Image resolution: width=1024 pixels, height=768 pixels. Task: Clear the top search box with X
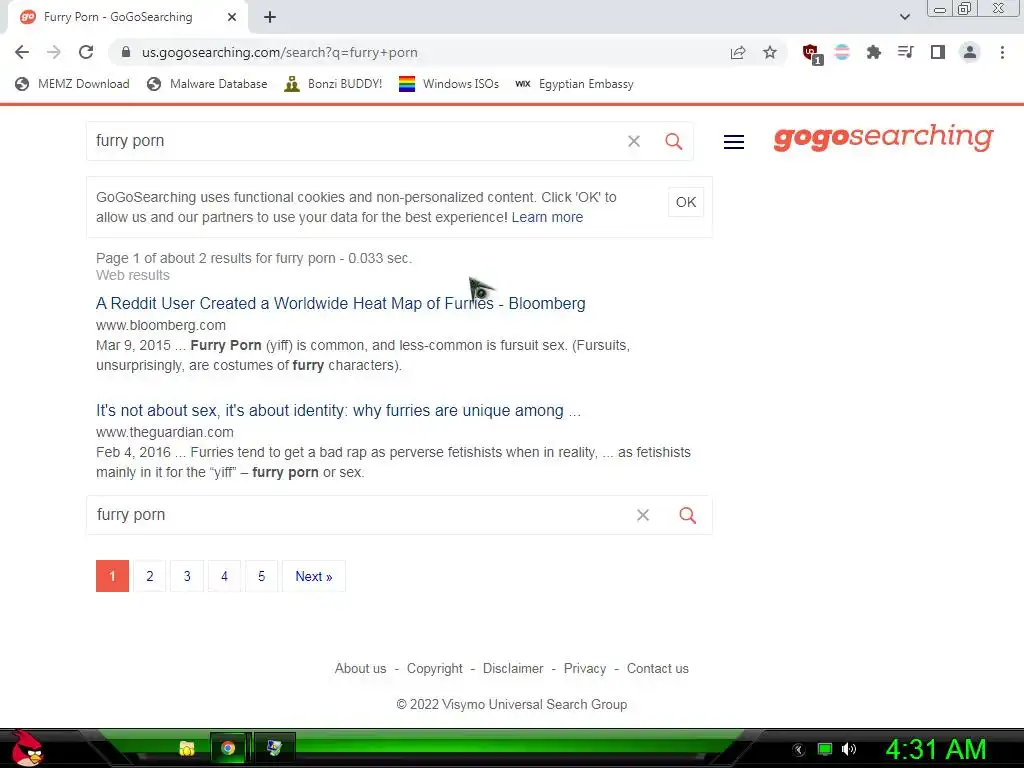[x=633, y=141]
